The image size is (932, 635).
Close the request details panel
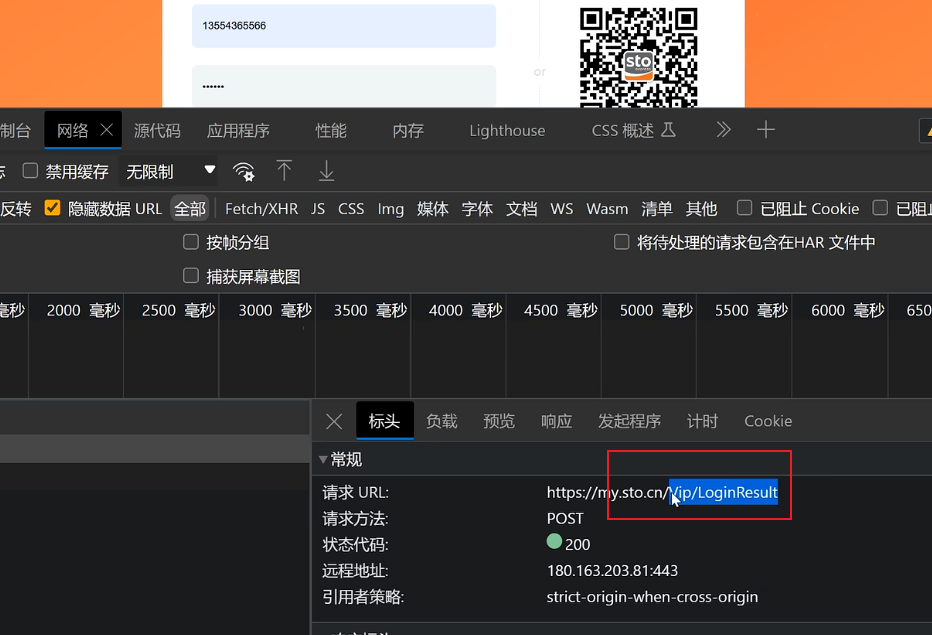(334, 421)
